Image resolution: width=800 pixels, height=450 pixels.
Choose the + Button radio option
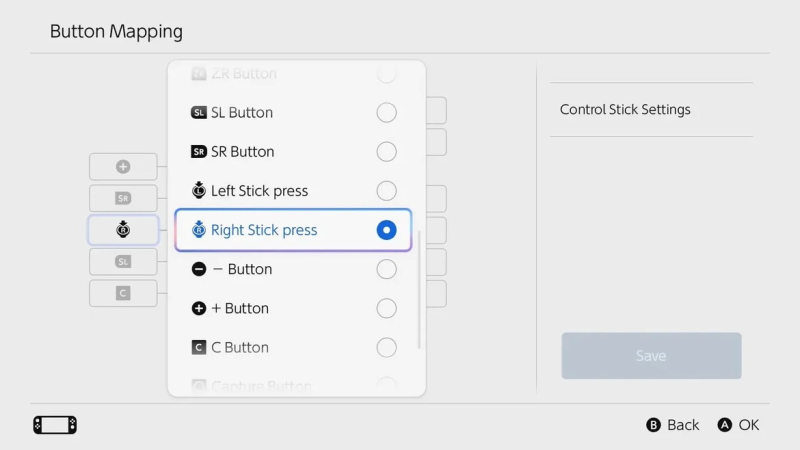pyautogui.click(x=386, y=308)
